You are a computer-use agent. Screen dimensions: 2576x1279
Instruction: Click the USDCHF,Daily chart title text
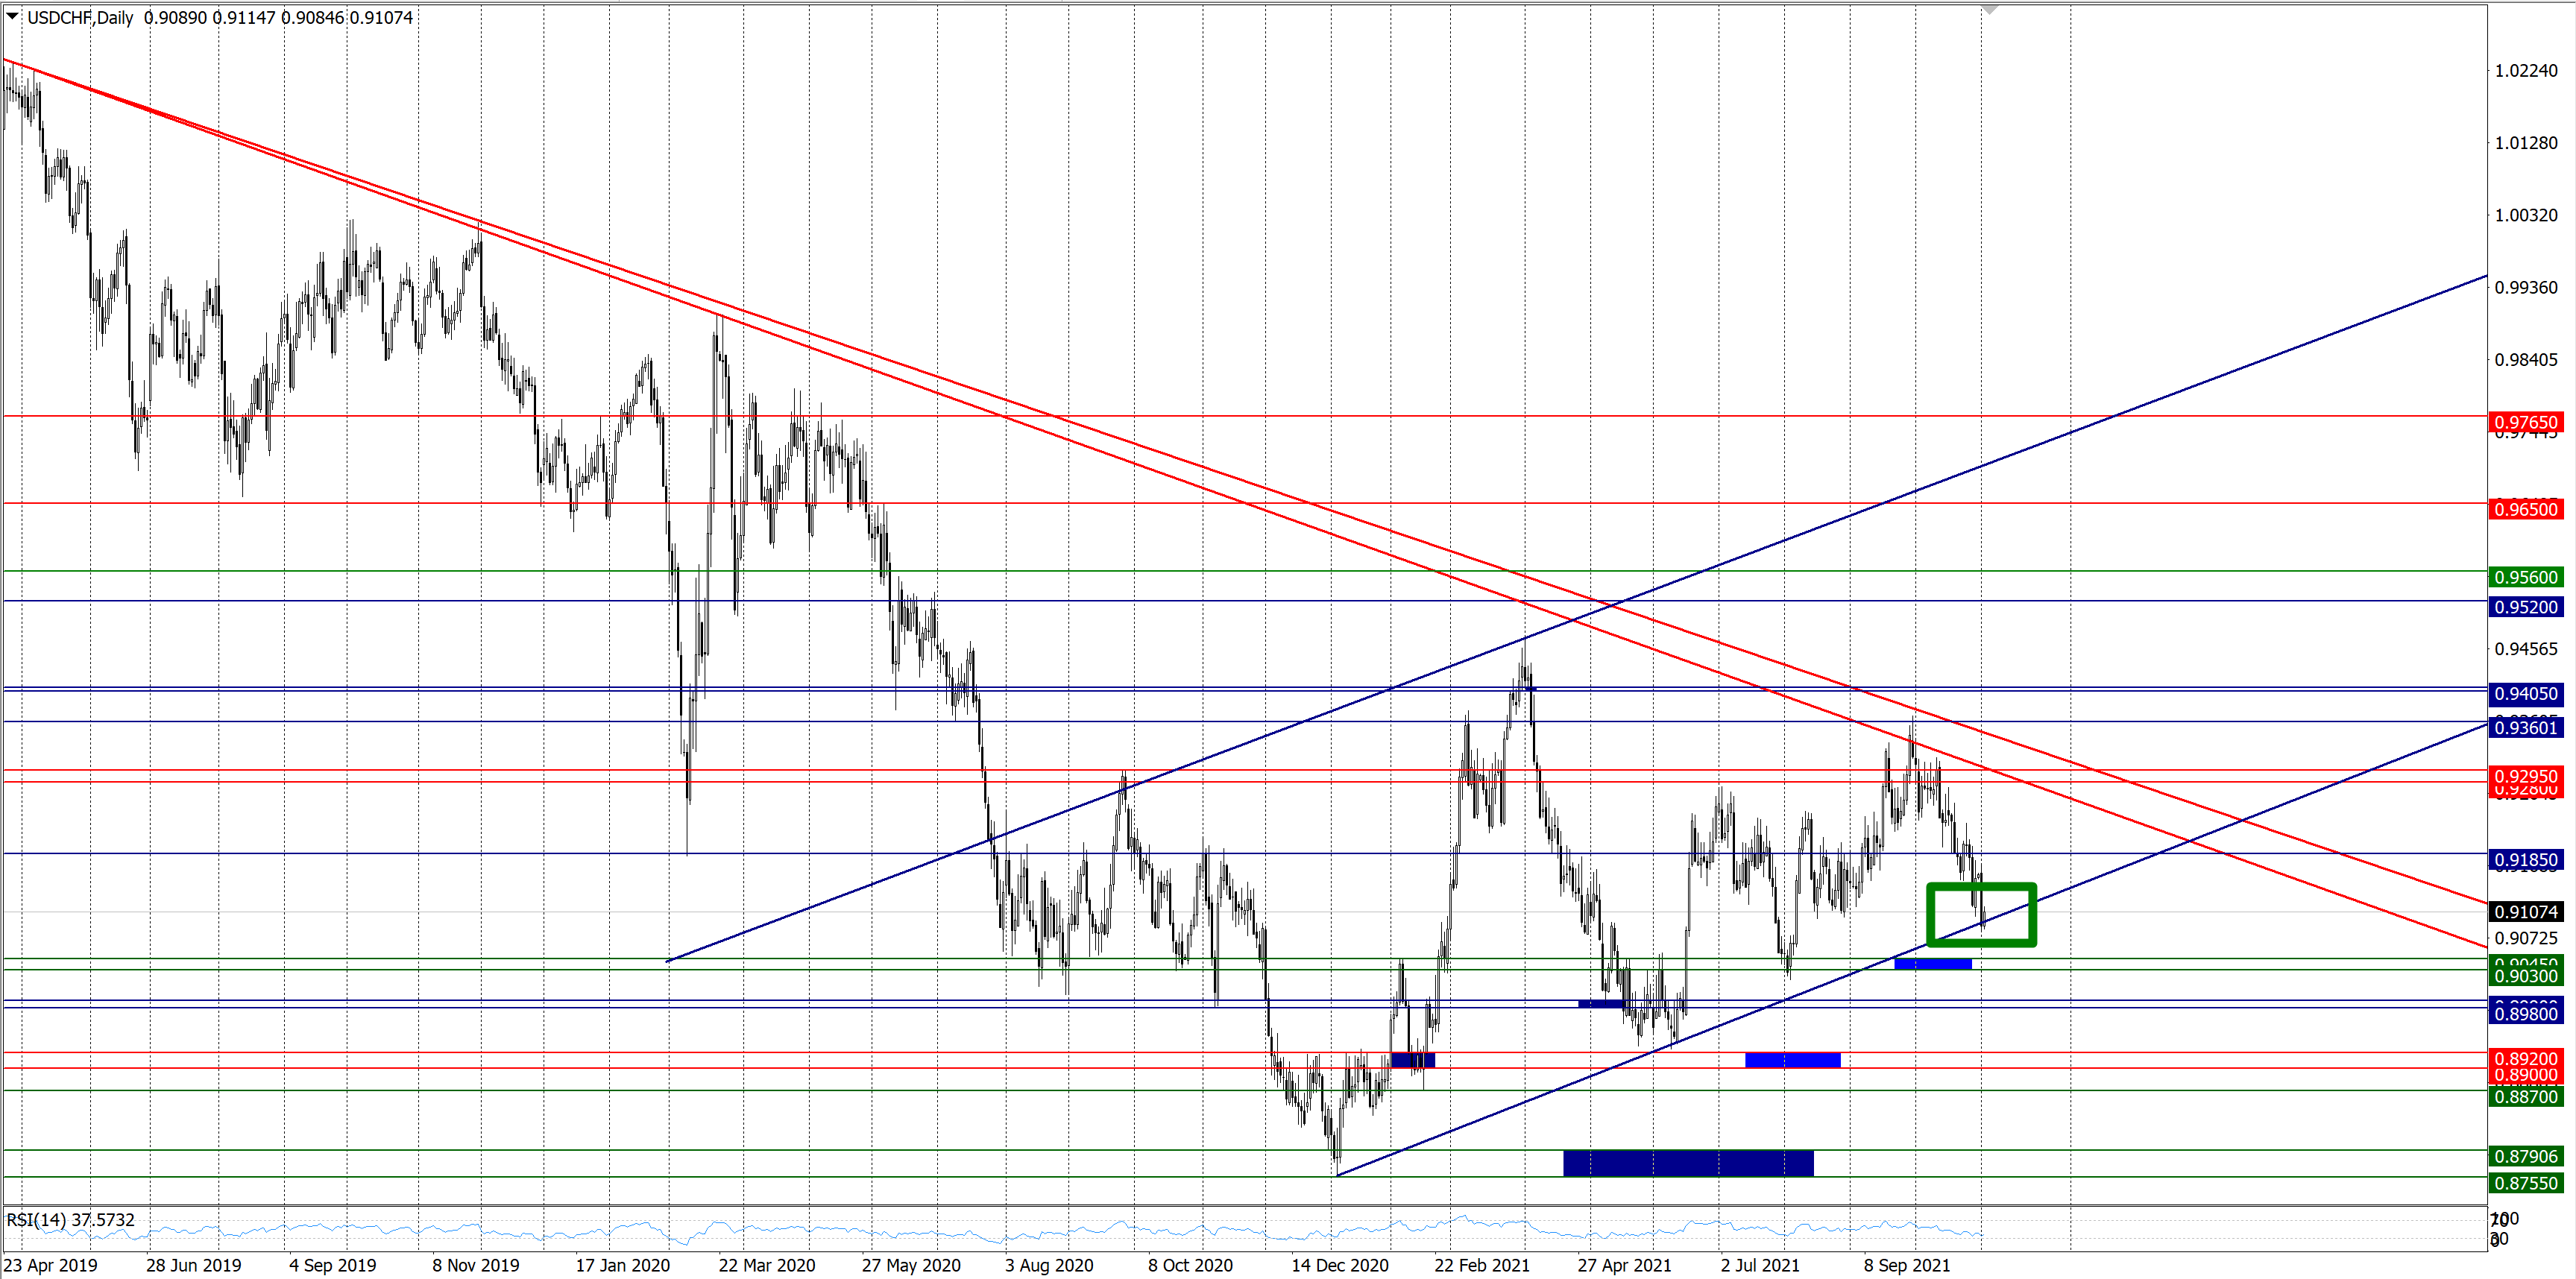80,17
